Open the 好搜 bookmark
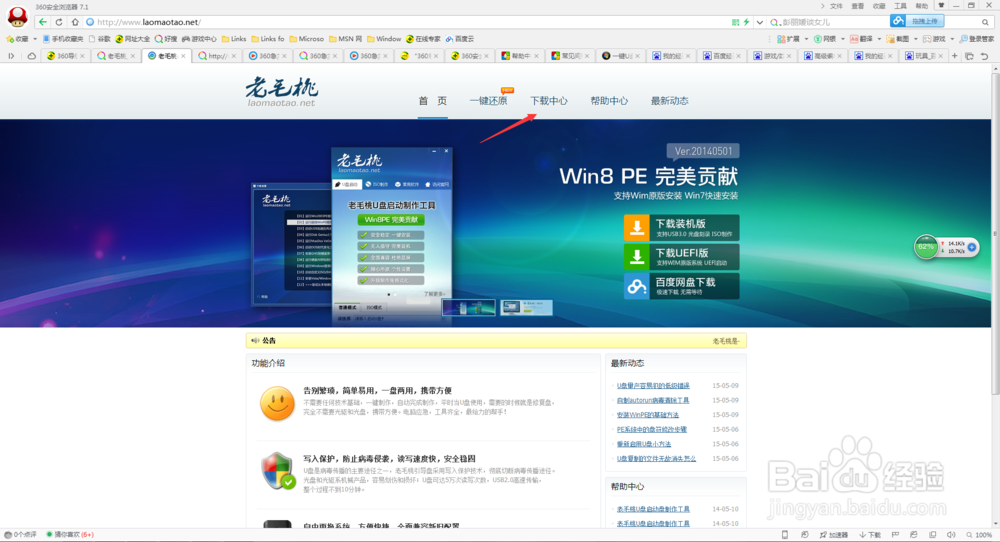The height and width of the screenshot is (542, 1000). click(x=166, y=39)
